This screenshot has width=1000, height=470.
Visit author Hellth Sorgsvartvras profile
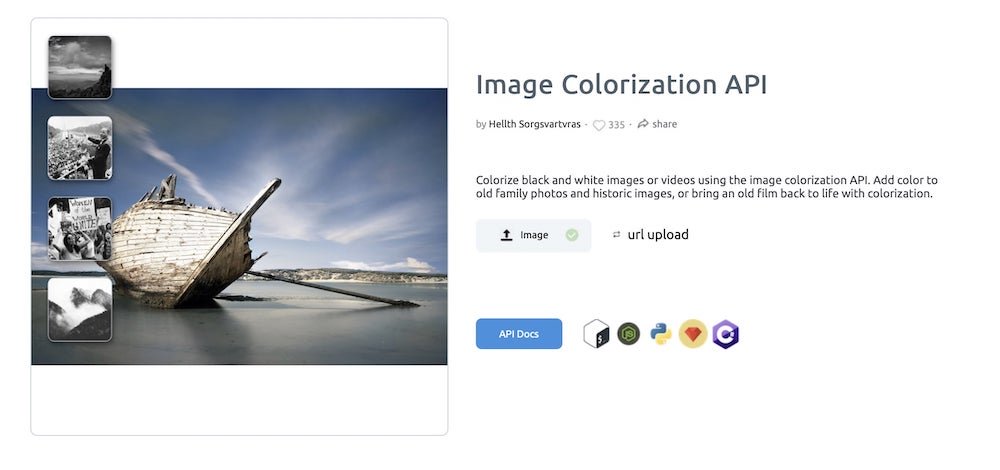[x=534, y=124]
